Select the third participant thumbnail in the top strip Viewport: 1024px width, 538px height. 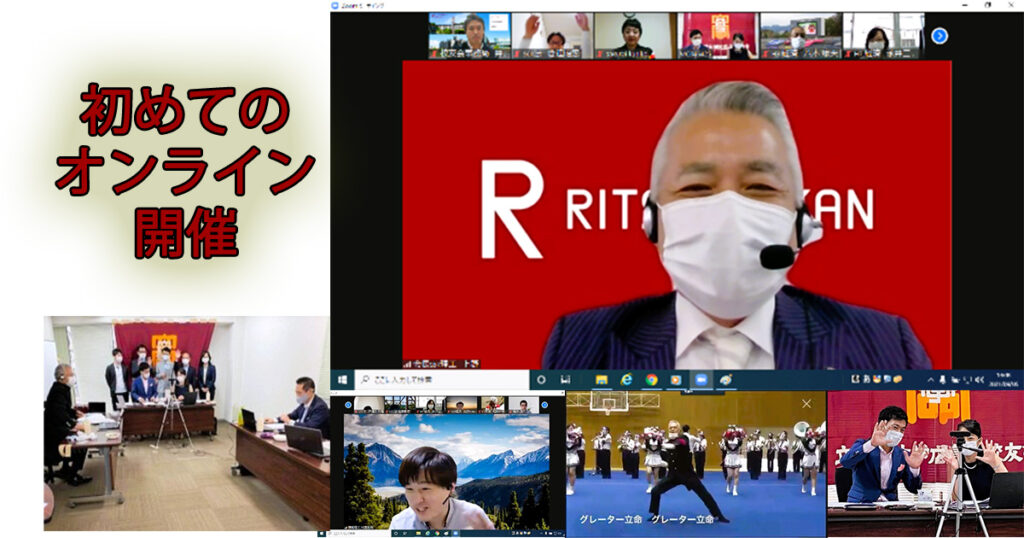coord(634,35)
